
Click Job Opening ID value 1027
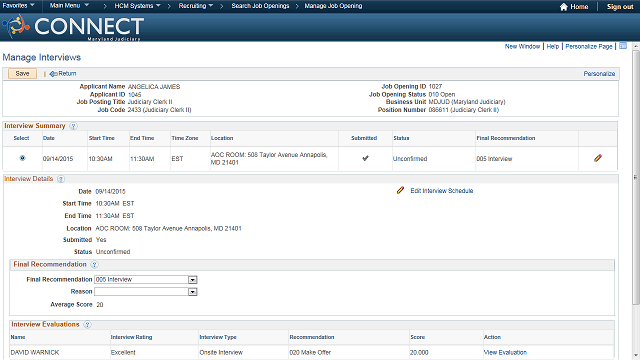coord(435,87)
